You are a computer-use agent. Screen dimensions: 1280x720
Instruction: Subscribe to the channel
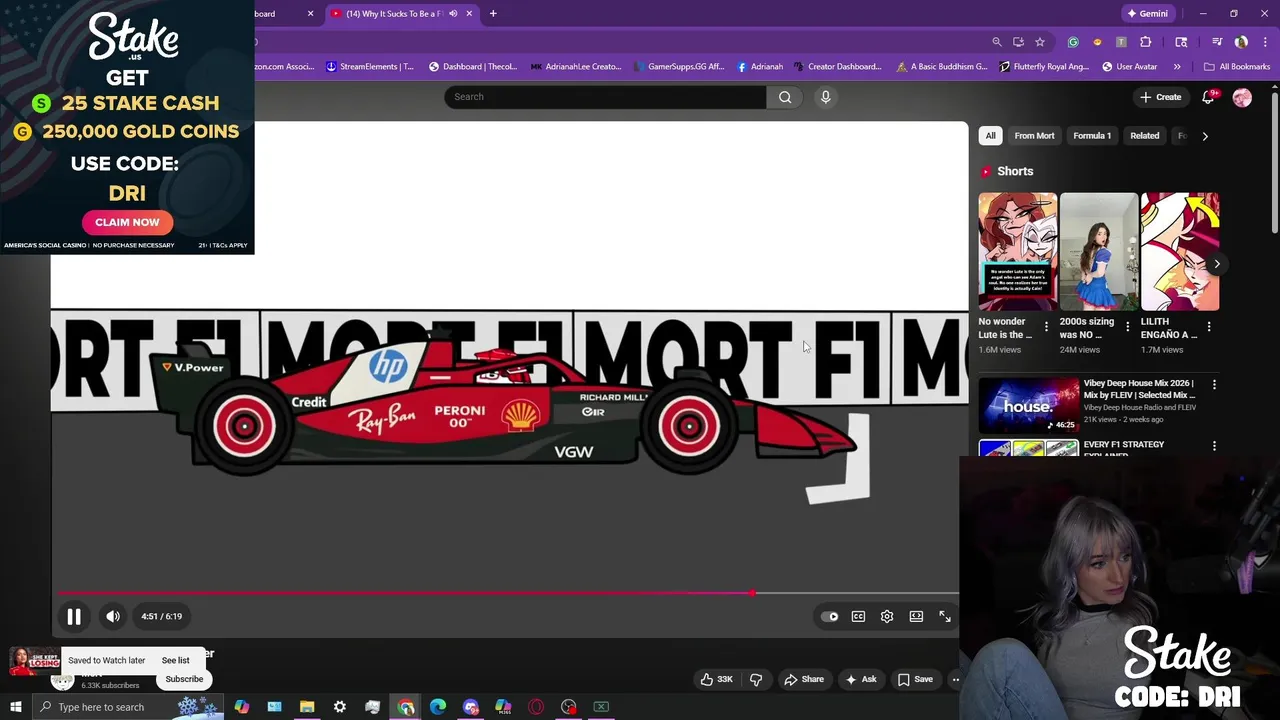click(184, 680)
